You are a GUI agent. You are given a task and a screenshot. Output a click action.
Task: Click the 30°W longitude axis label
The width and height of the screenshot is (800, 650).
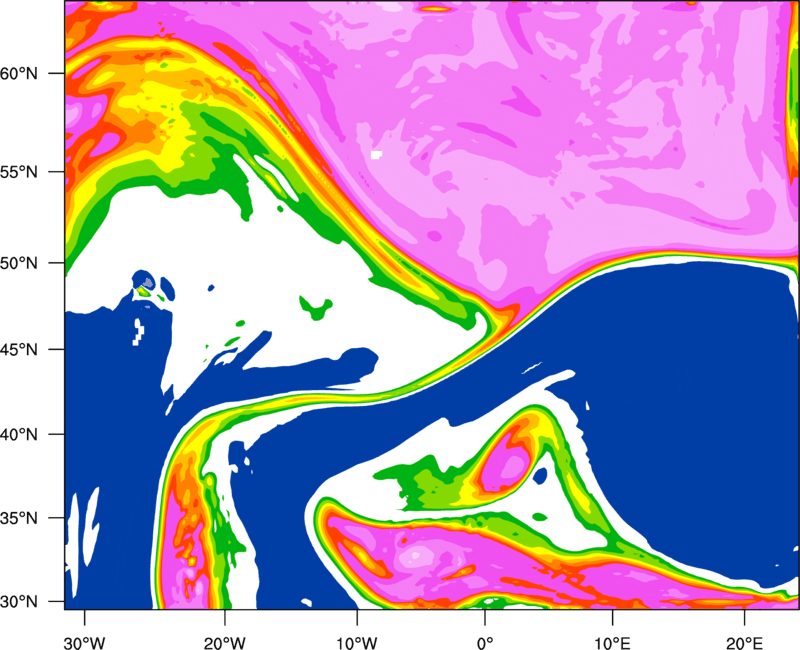pos(84,643)
